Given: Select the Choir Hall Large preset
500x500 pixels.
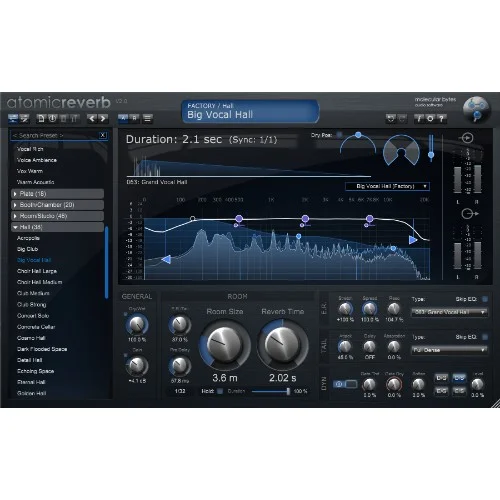Looking at the screenshot, I should (37, 271).
